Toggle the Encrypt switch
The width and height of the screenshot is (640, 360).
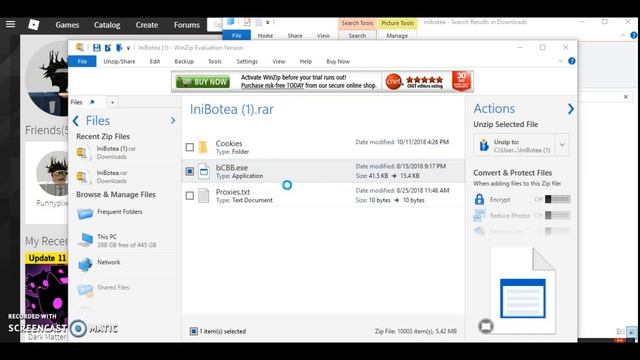click(557, 199)
